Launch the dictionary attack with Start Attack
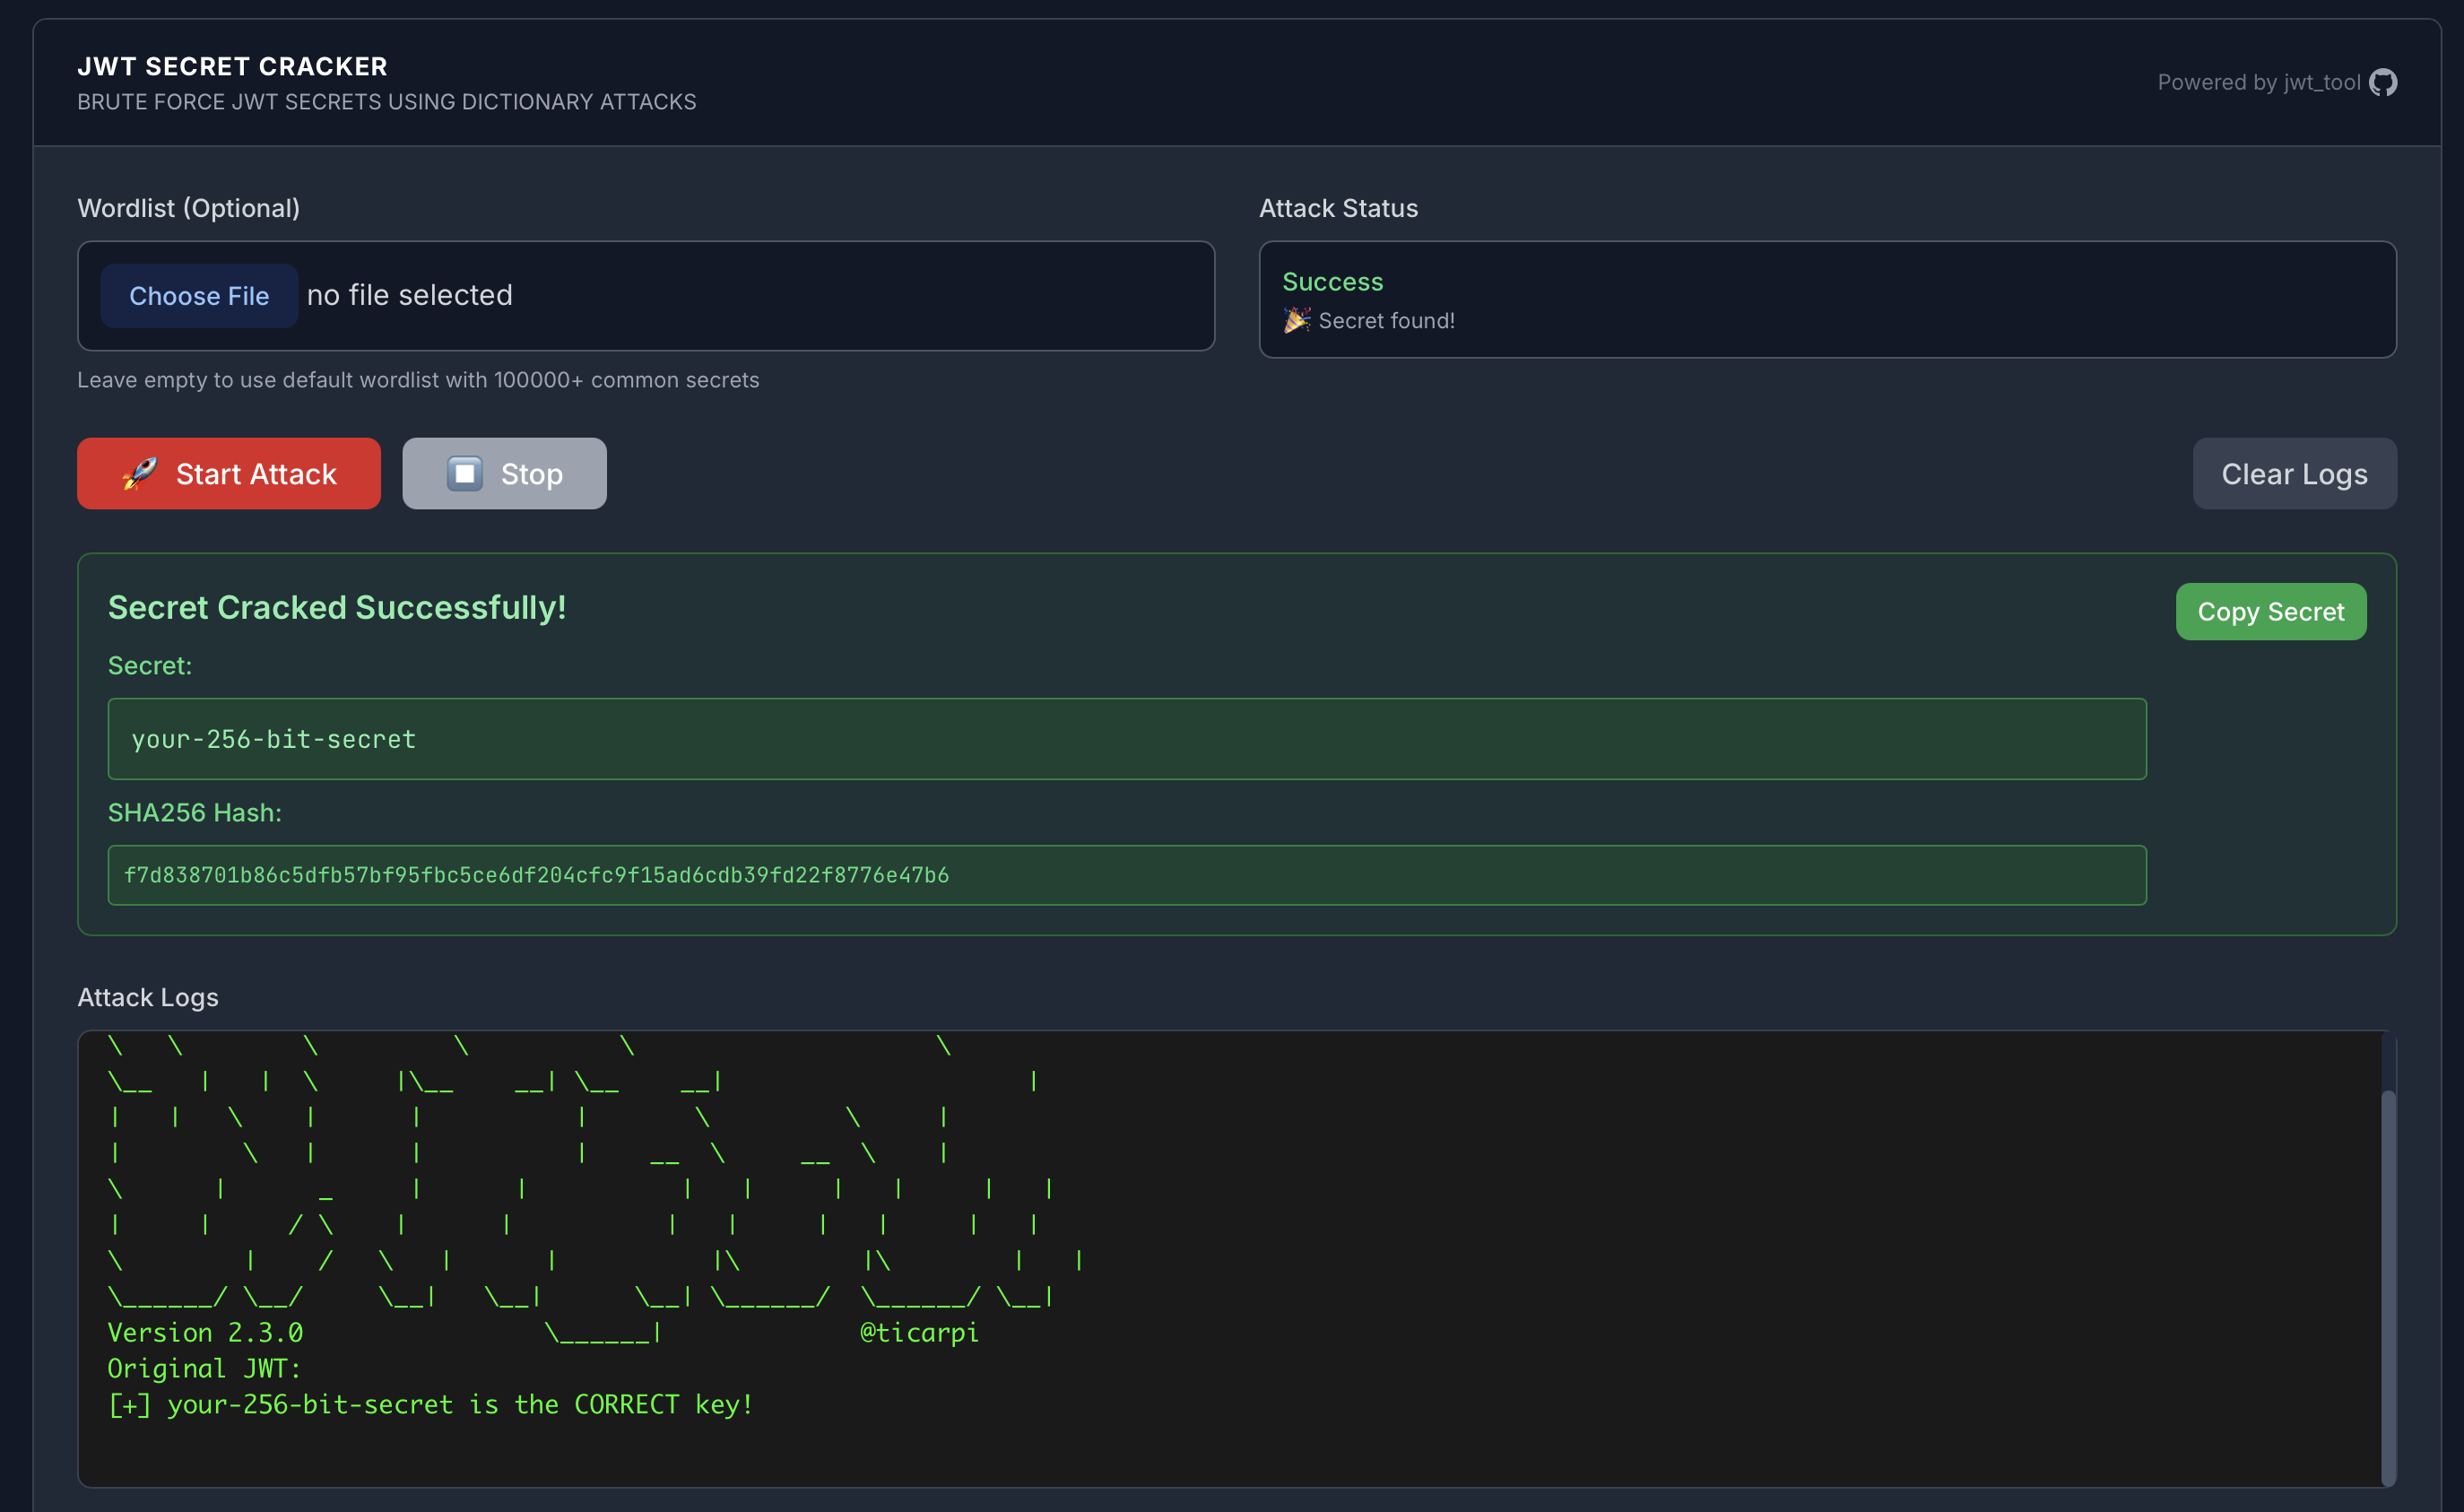2464x1512 pixels. [x=228, y=473]
